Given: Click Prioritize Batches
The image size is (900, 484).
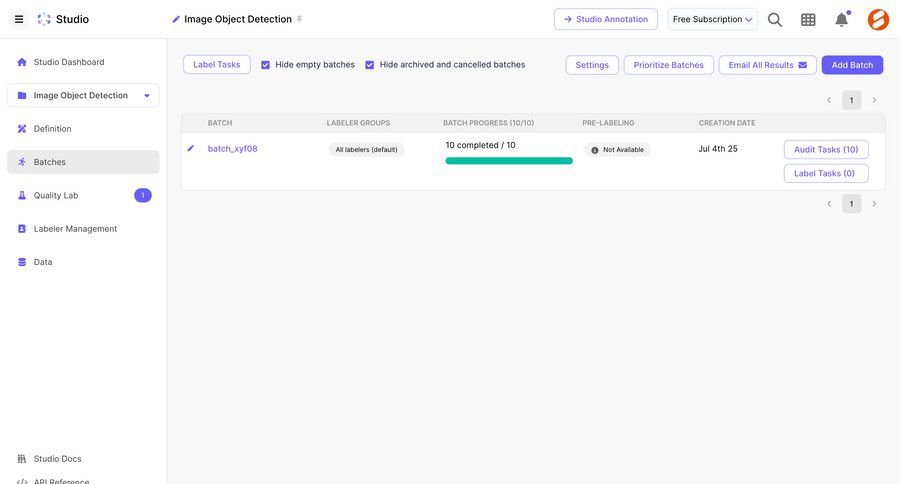Looking at the screenshot, I should (669, 65).
